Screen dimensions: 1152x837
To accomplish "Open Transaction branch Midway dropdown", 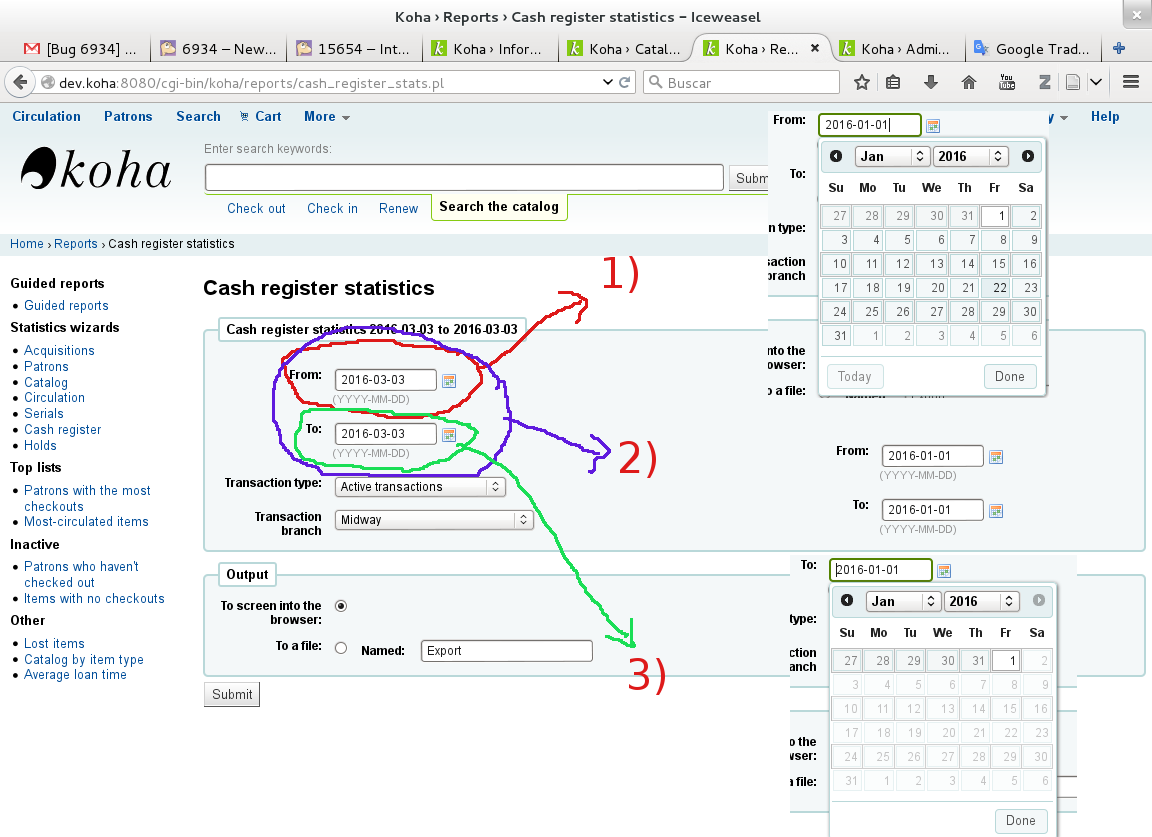I will (x=434, y=520).
